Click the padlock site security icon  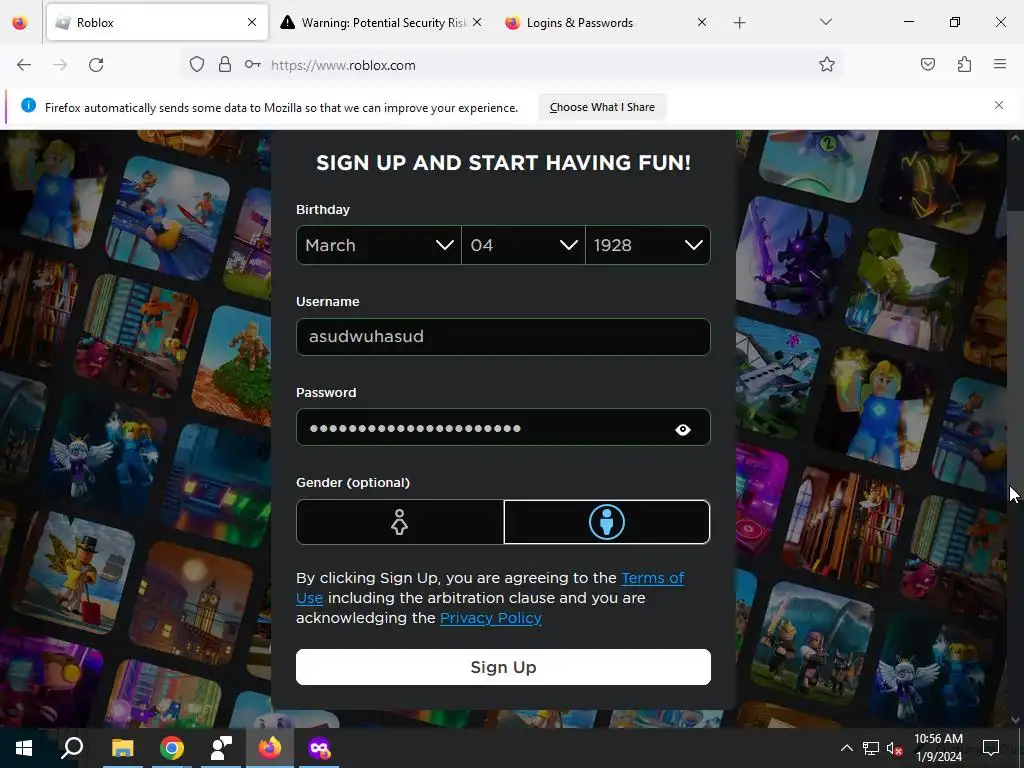225,65
